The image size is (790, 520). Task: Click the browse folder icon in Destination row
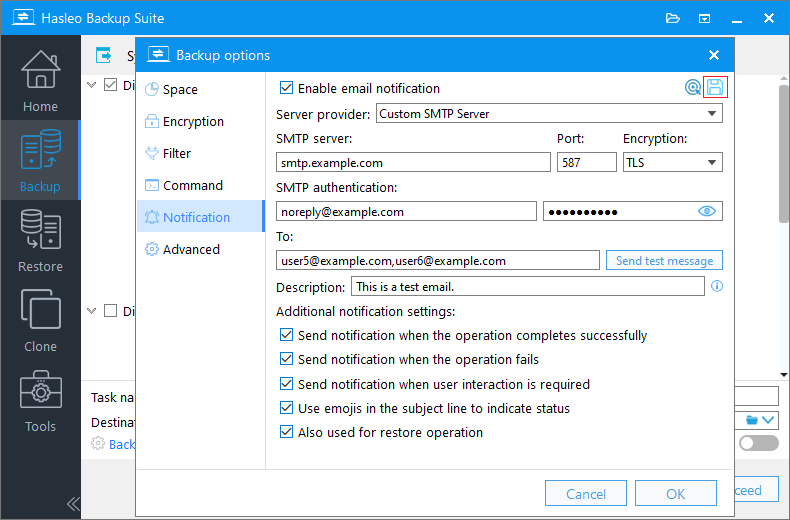[x=752, y=420]
